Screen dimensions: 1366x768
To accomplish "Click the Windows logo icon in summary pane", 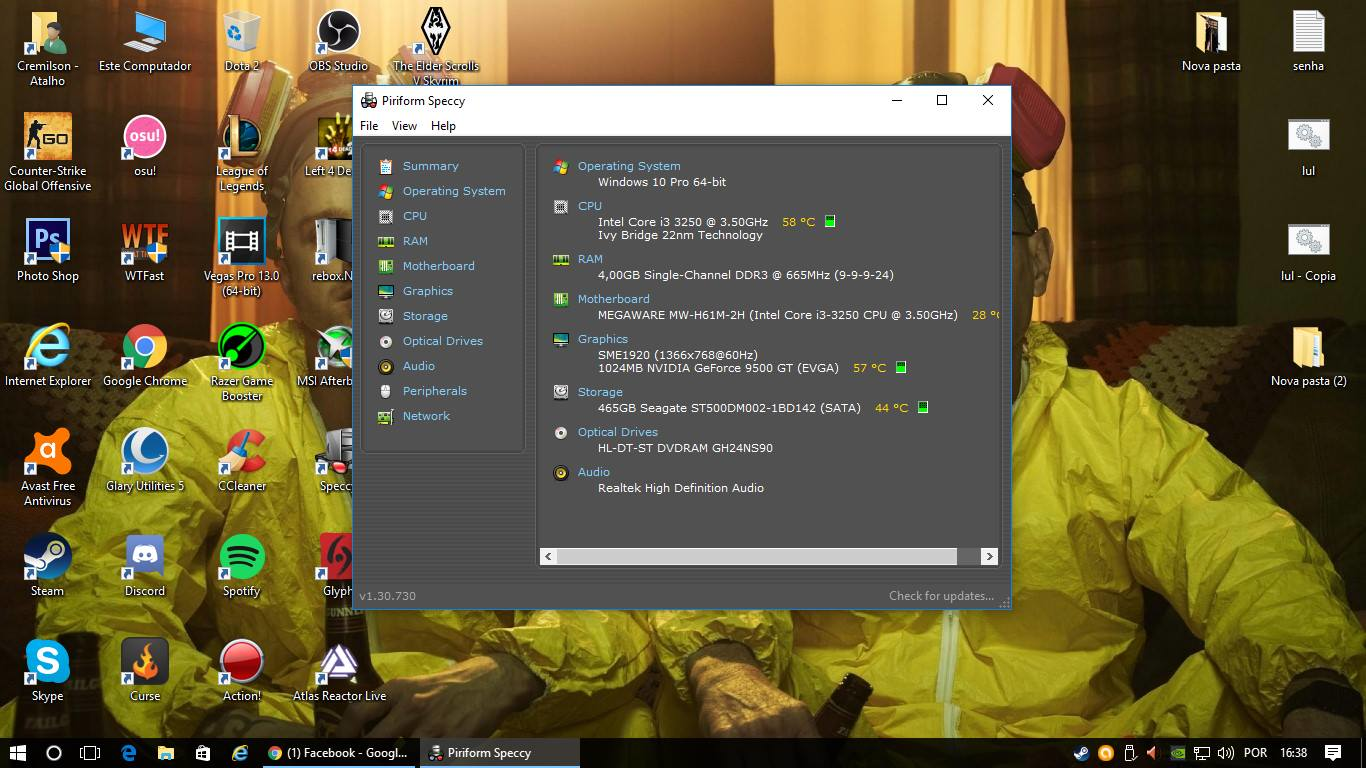I will coord(561,167).
